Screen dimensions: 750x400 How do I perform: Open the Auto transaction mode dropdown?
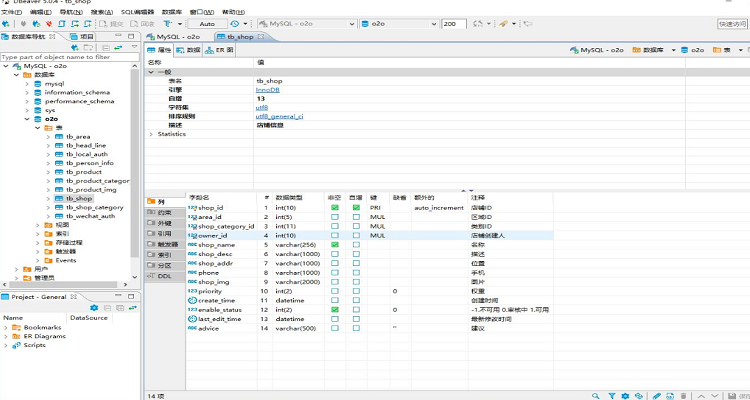tap(206, 23)
